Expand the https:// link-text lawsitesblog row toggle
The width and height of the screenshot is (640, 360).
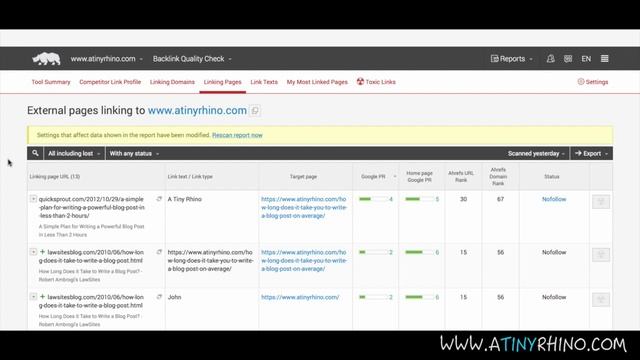(x=33, y=252)
